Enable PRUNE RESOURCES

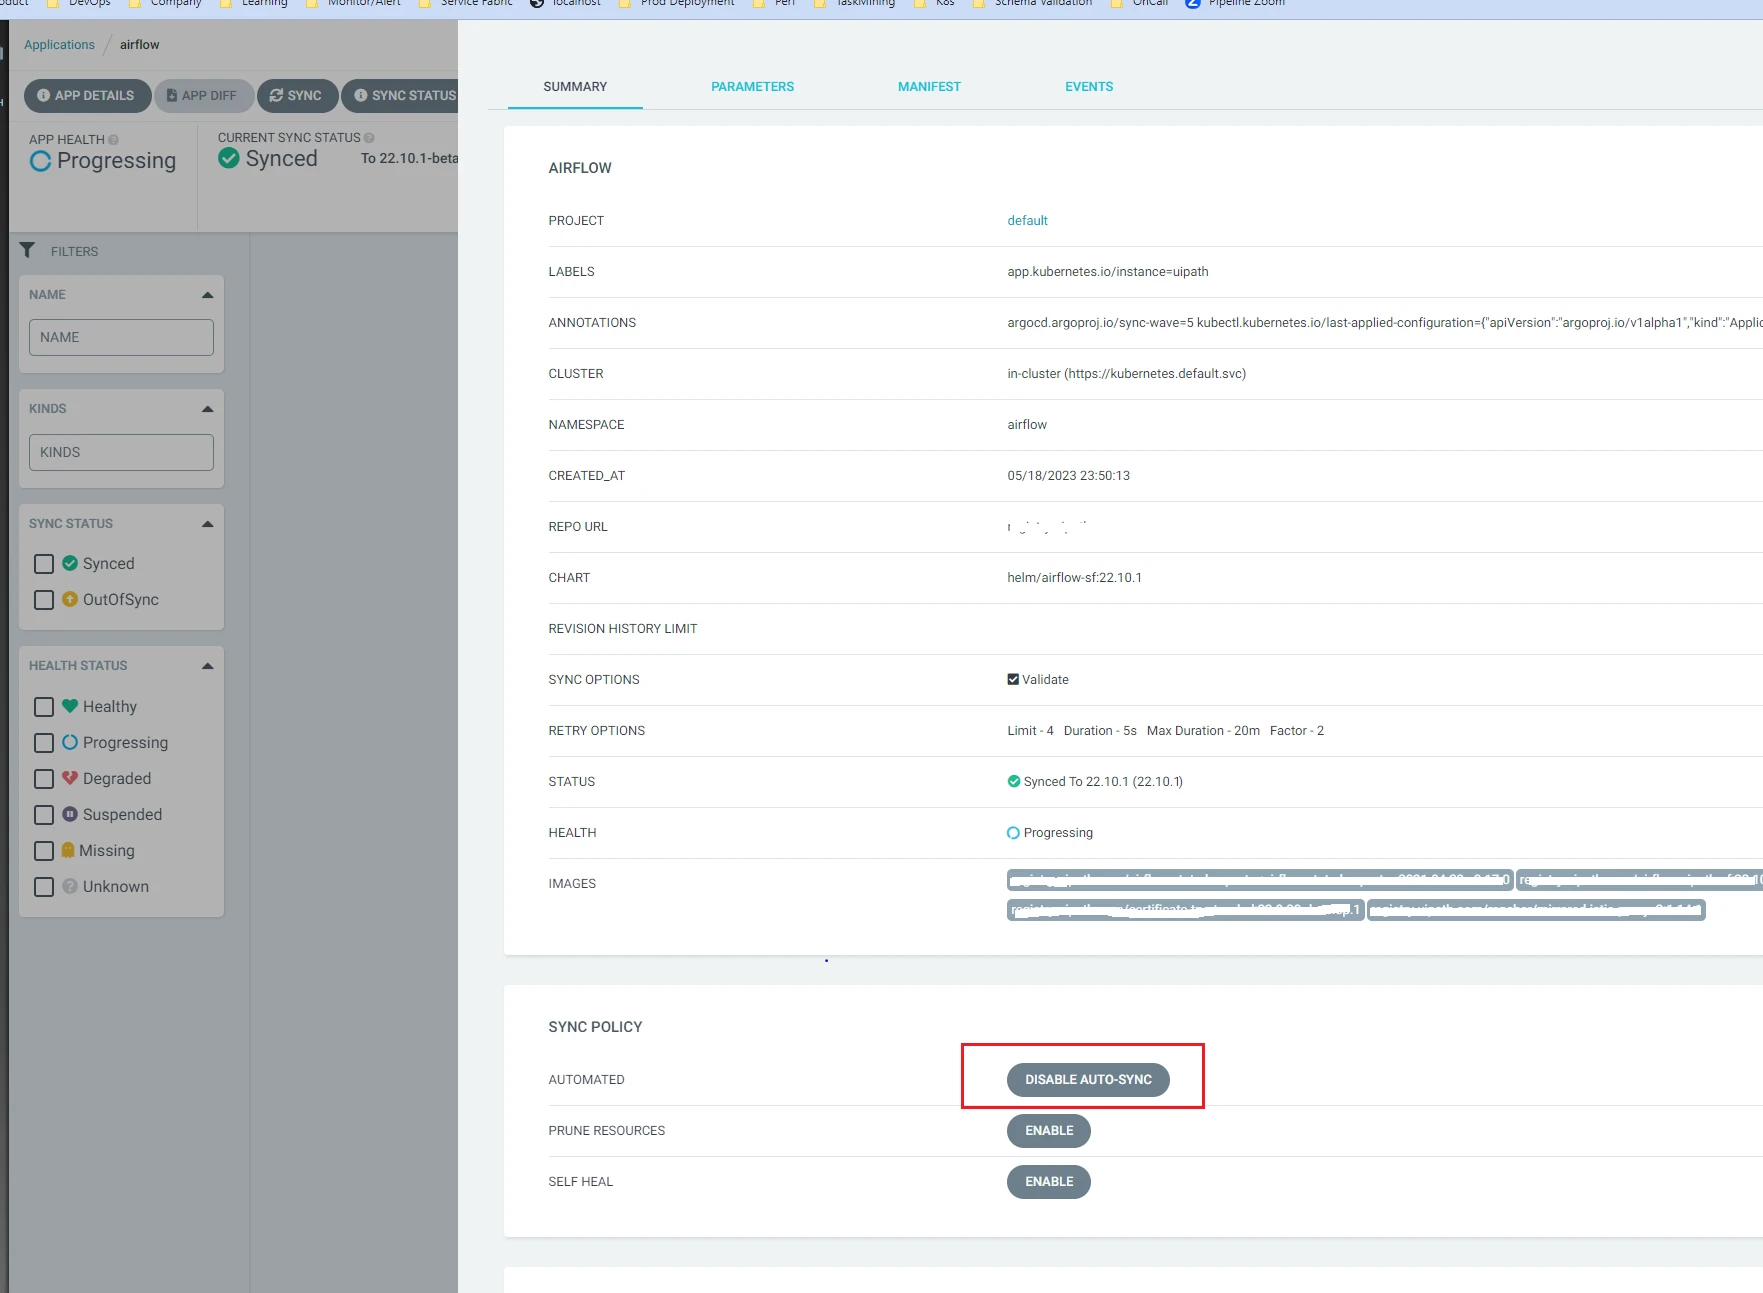coord(1049,1131)
